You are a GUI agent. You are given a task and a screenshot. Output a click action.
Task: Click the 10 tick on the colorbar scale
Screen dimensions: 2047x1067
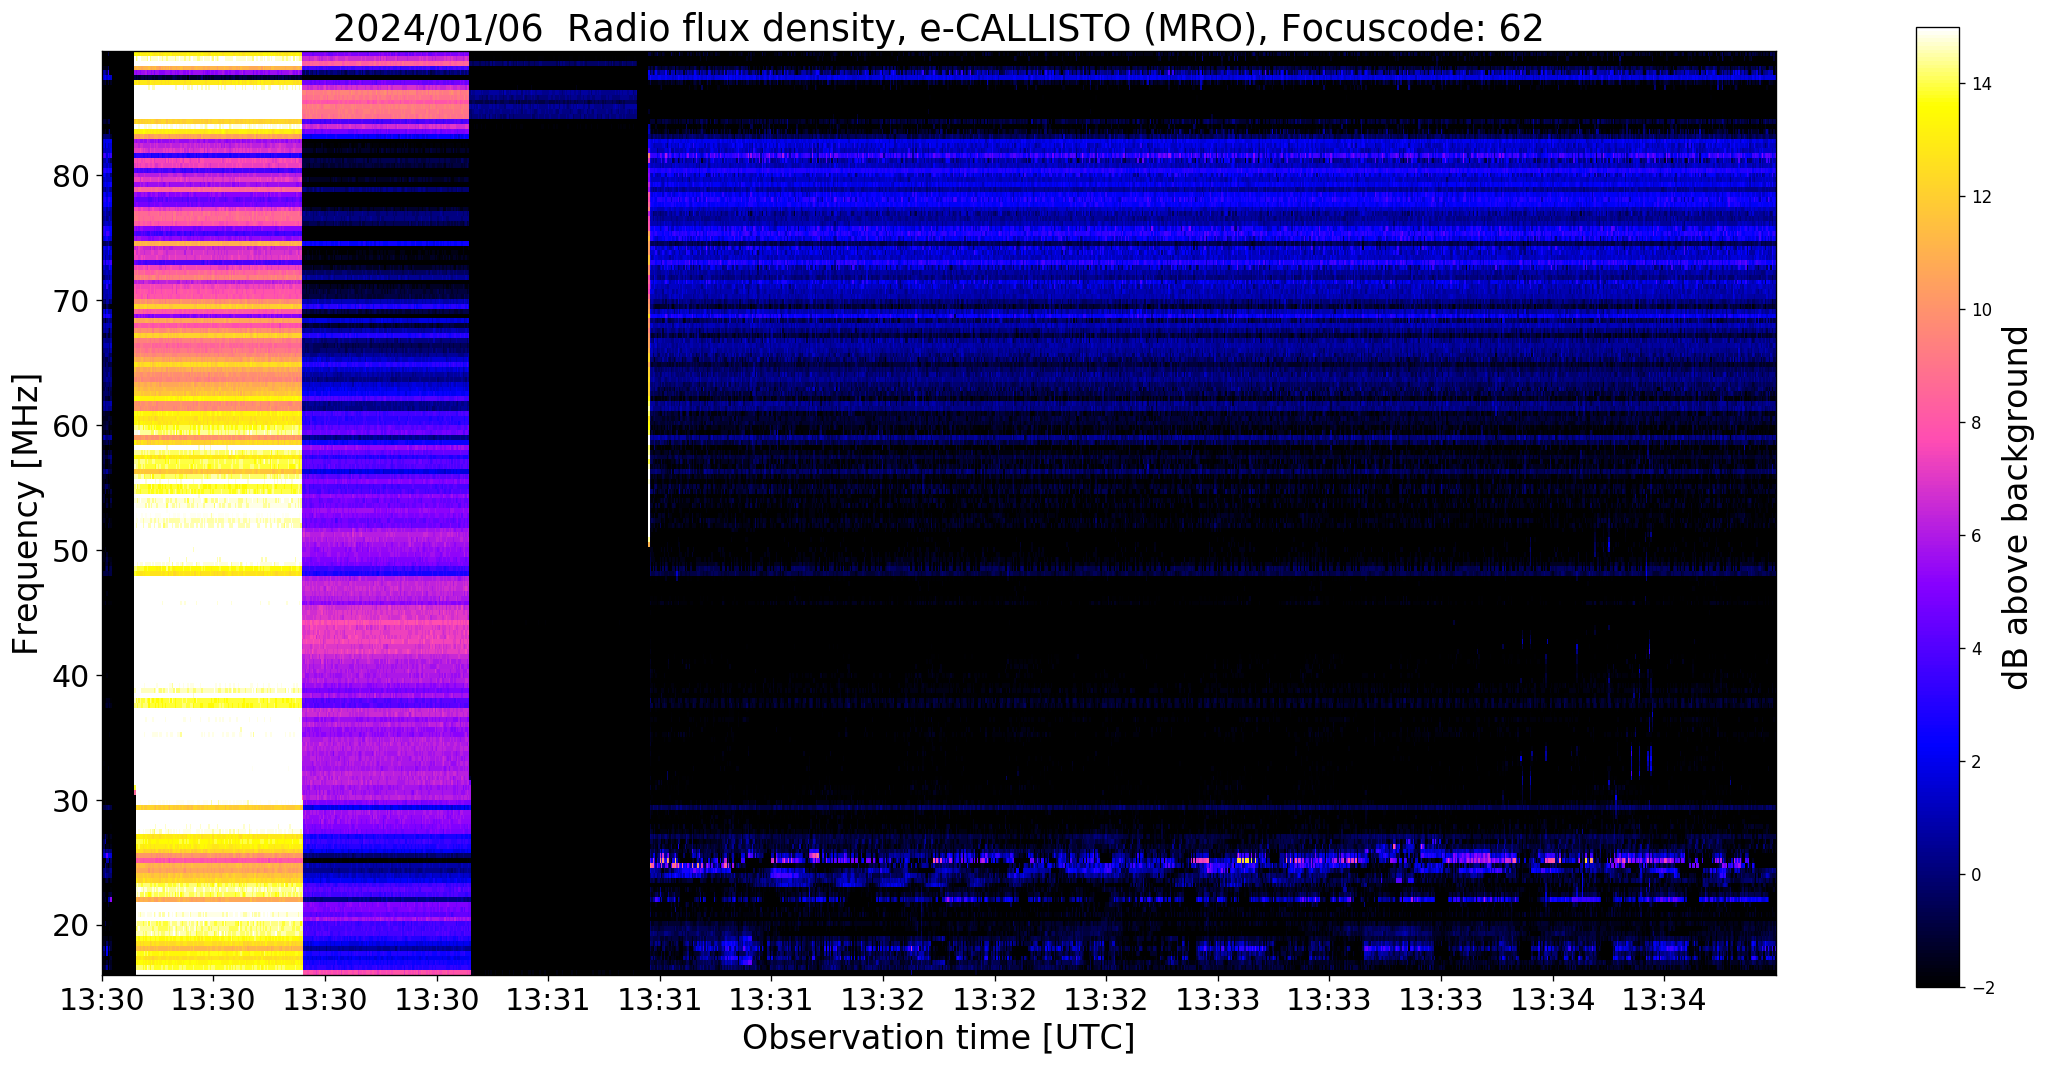[x=1980, y=310]
